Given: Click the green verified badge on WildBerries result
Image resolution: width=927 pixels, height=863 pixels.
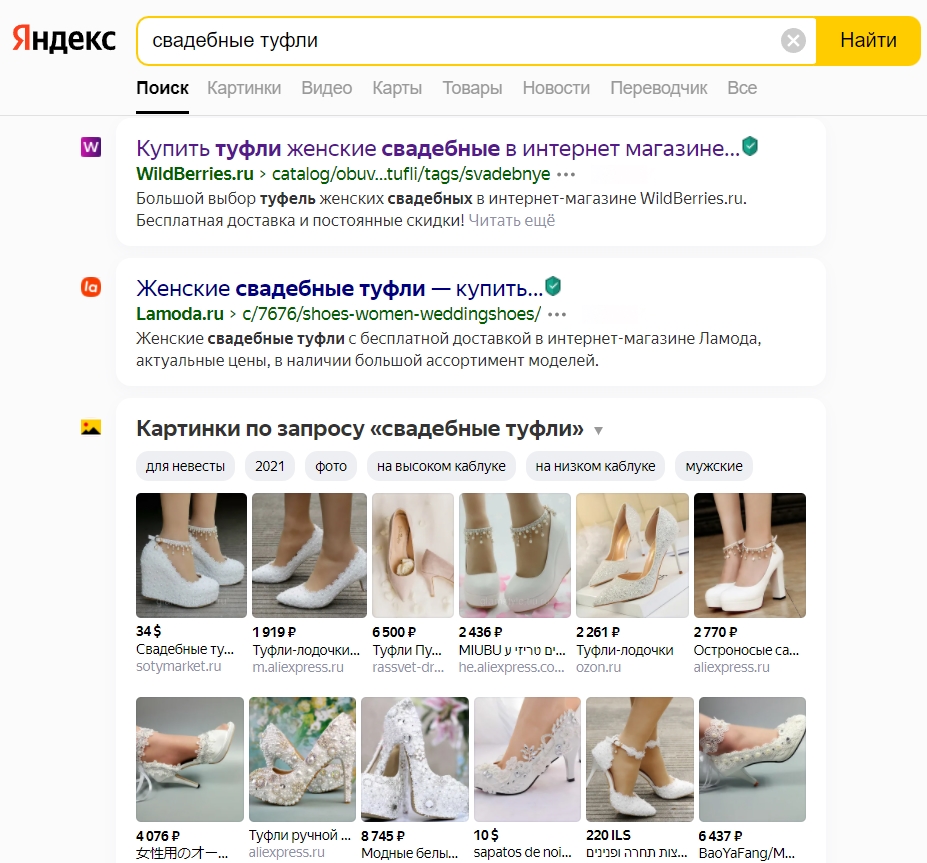Looking at the screenshot, I should click(750, 144).
